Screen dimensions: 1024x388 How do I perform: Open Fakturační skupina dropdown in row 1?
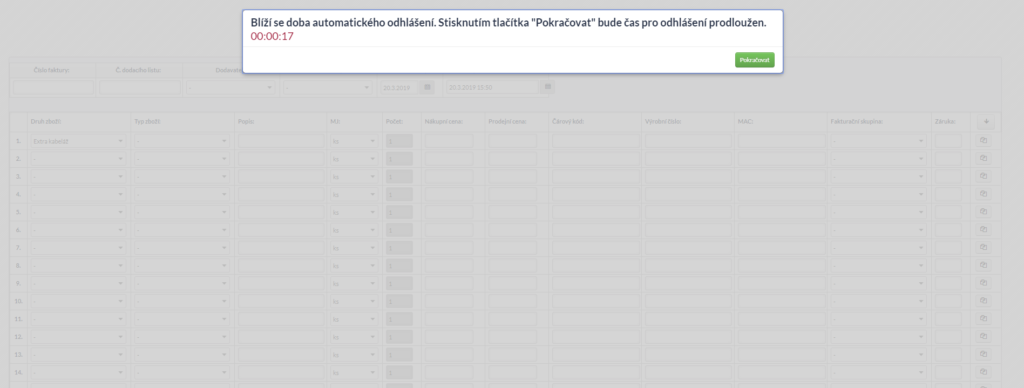[878, 141]
